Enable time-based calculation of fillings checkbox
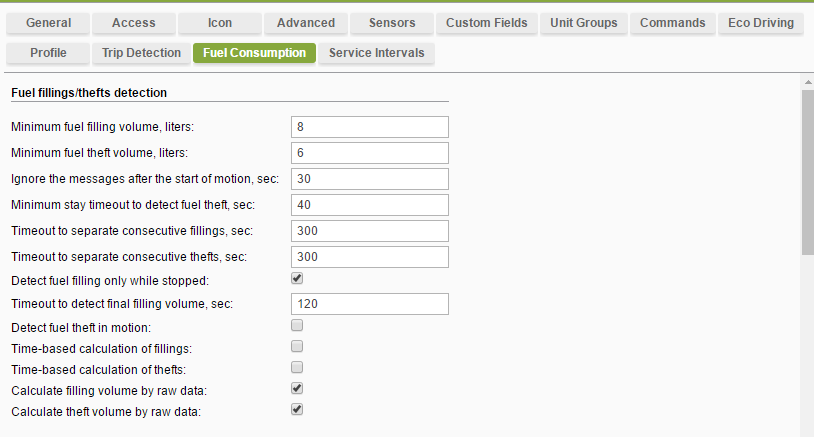 click(x=297, y=346)
